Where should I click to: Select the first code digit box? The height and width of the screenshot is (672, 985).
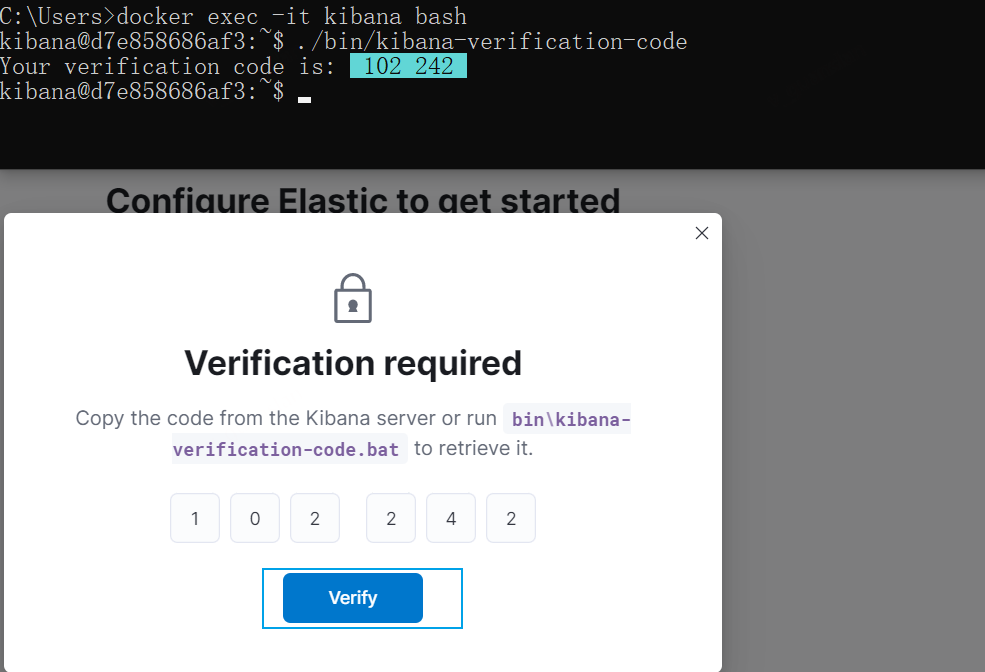[195, 518]
